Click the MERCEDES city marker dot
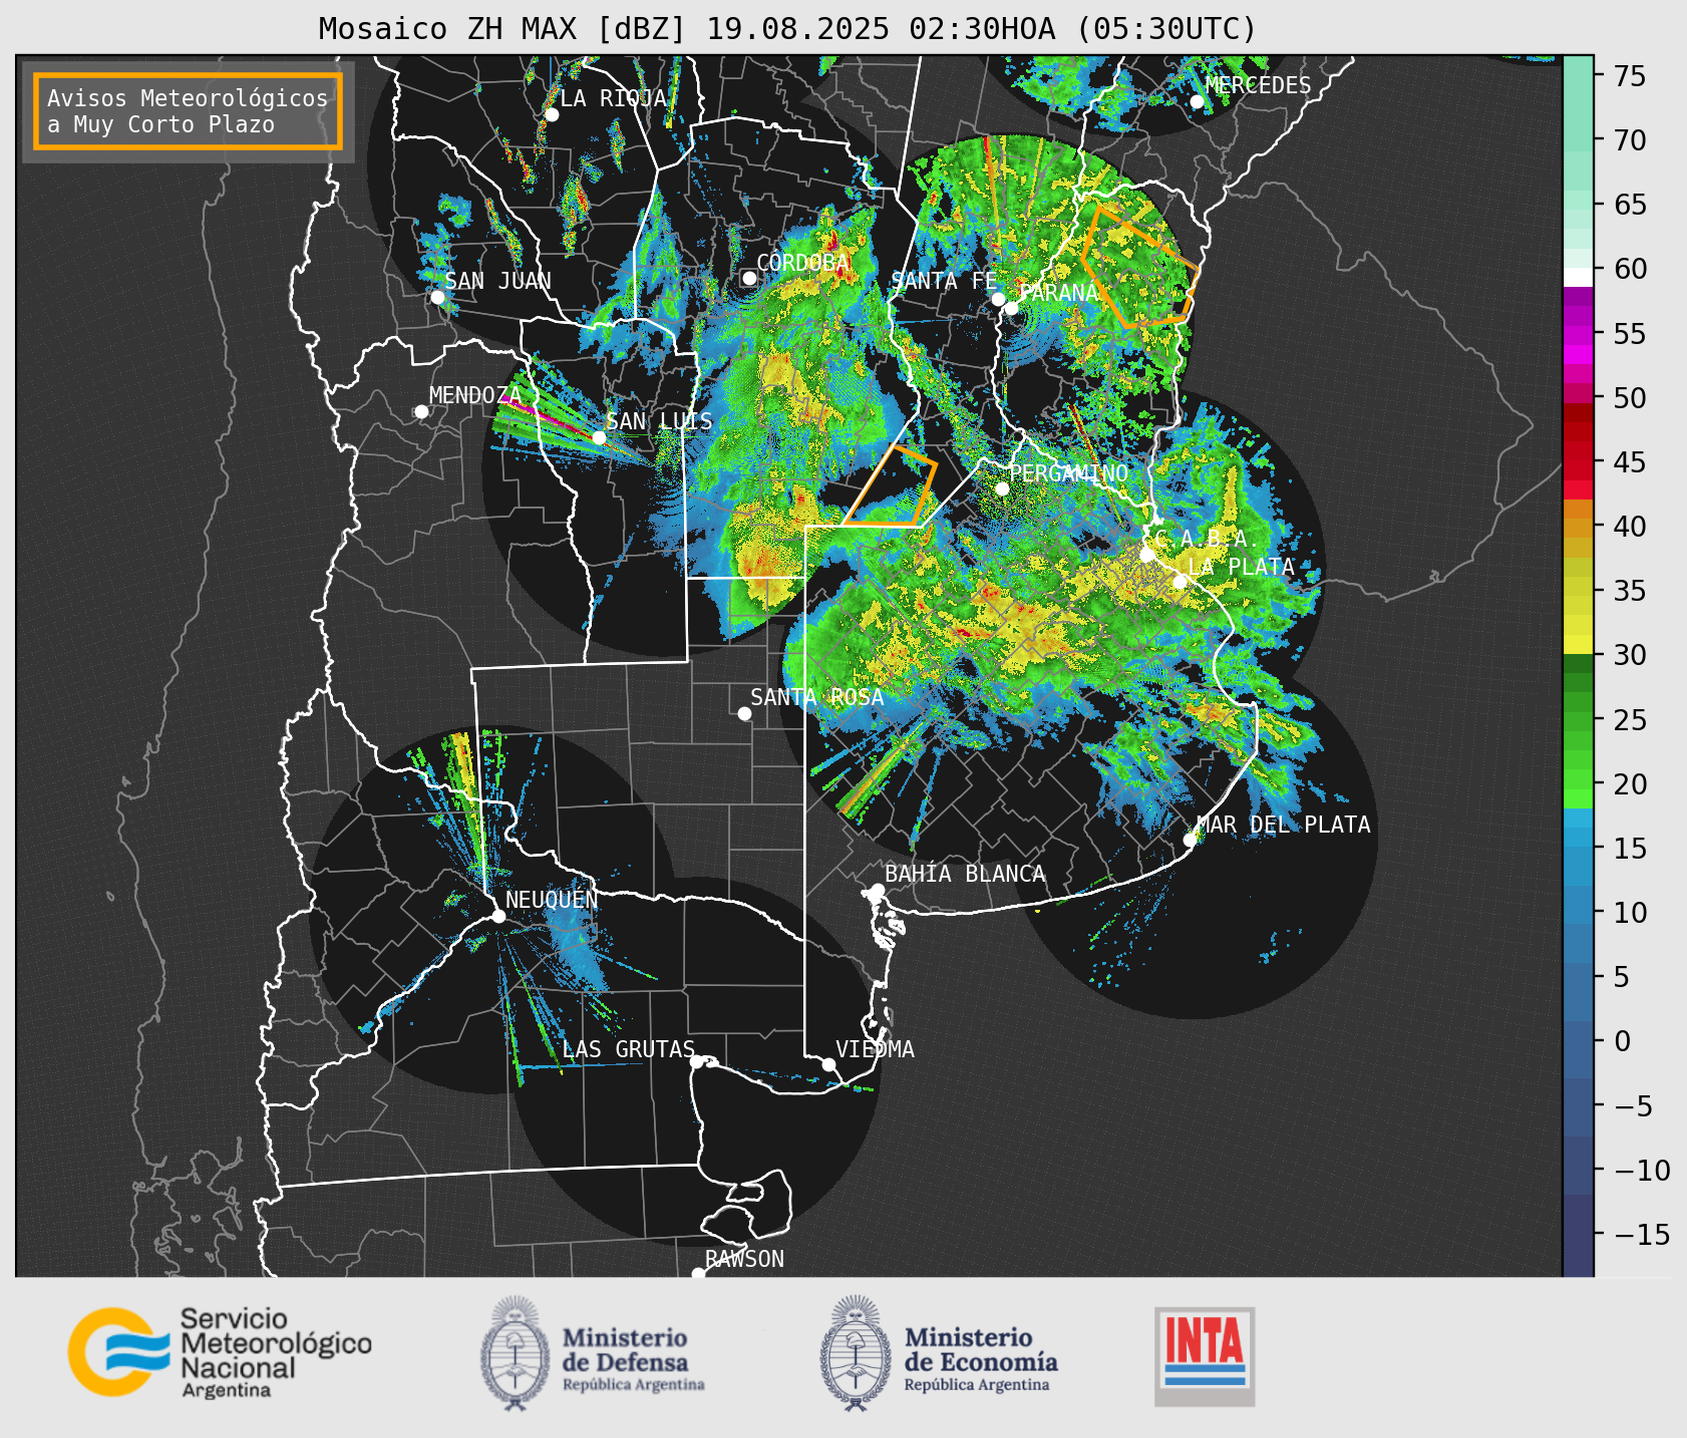 coord(1197,101)
